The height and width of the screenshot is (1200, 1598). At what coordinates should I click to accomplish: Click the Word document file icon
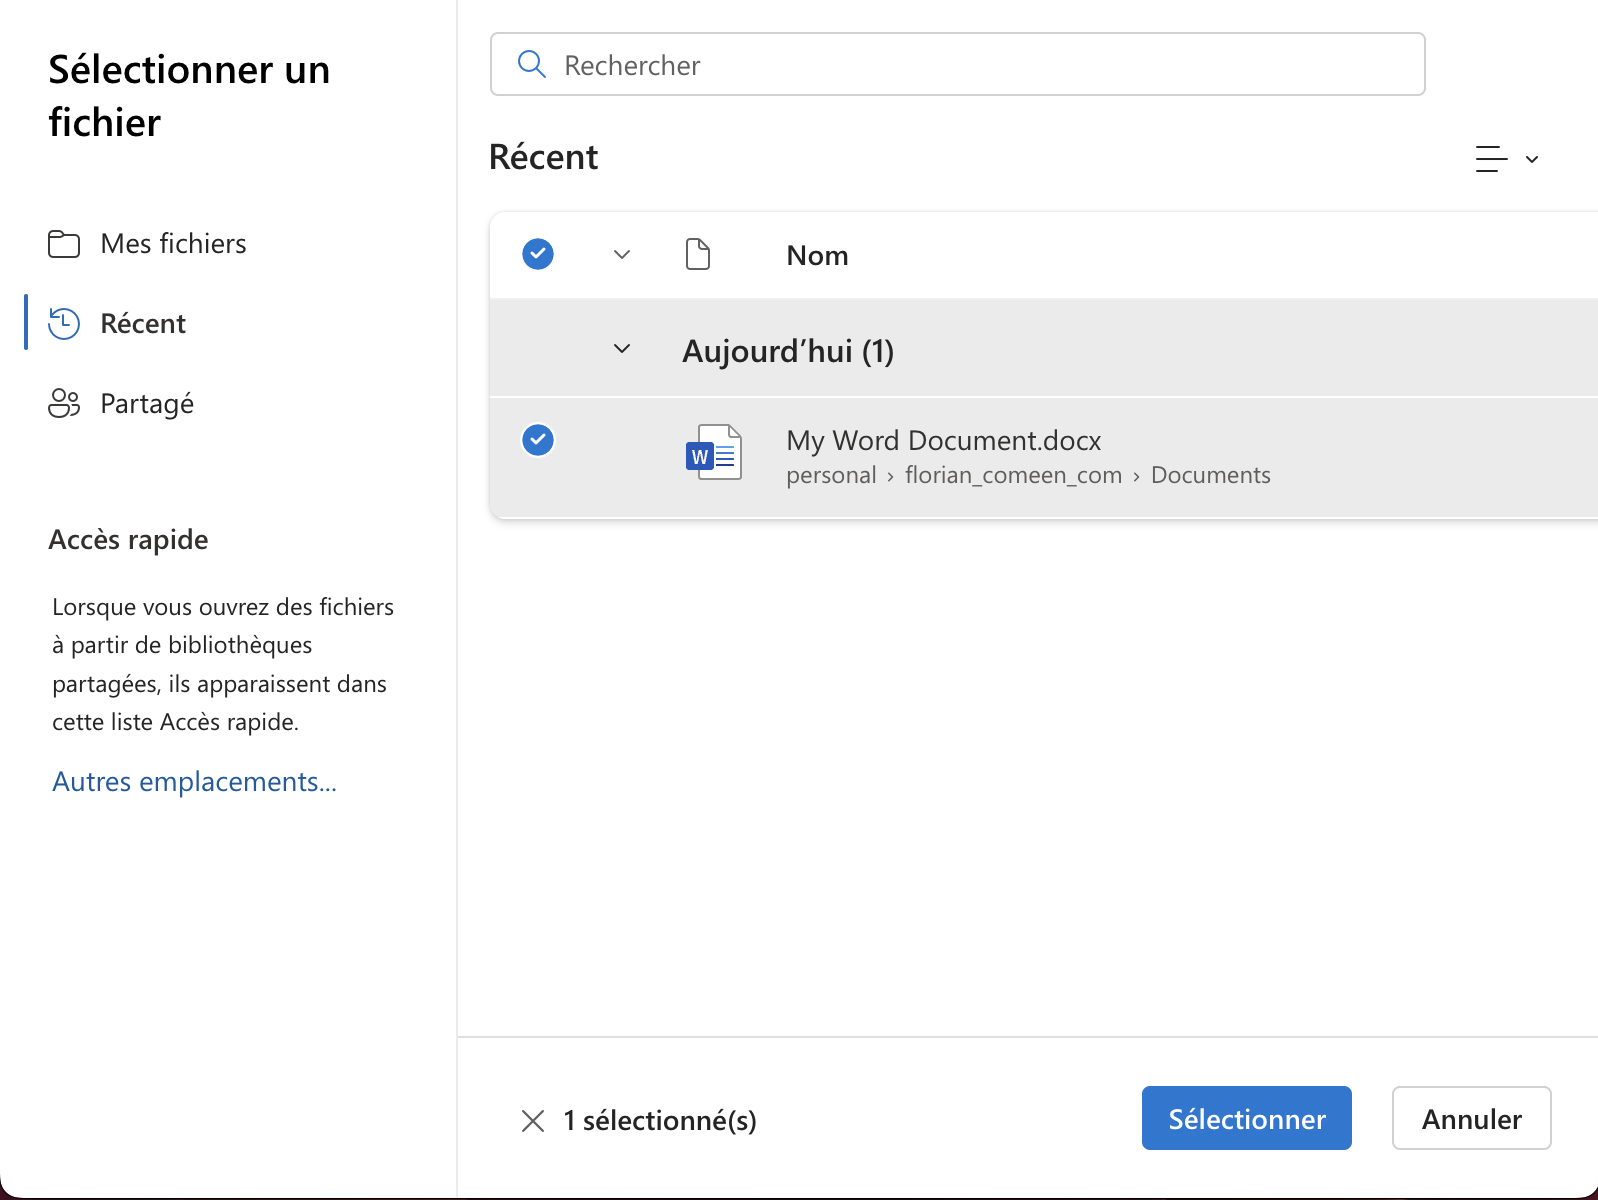[x=713, y=452]
